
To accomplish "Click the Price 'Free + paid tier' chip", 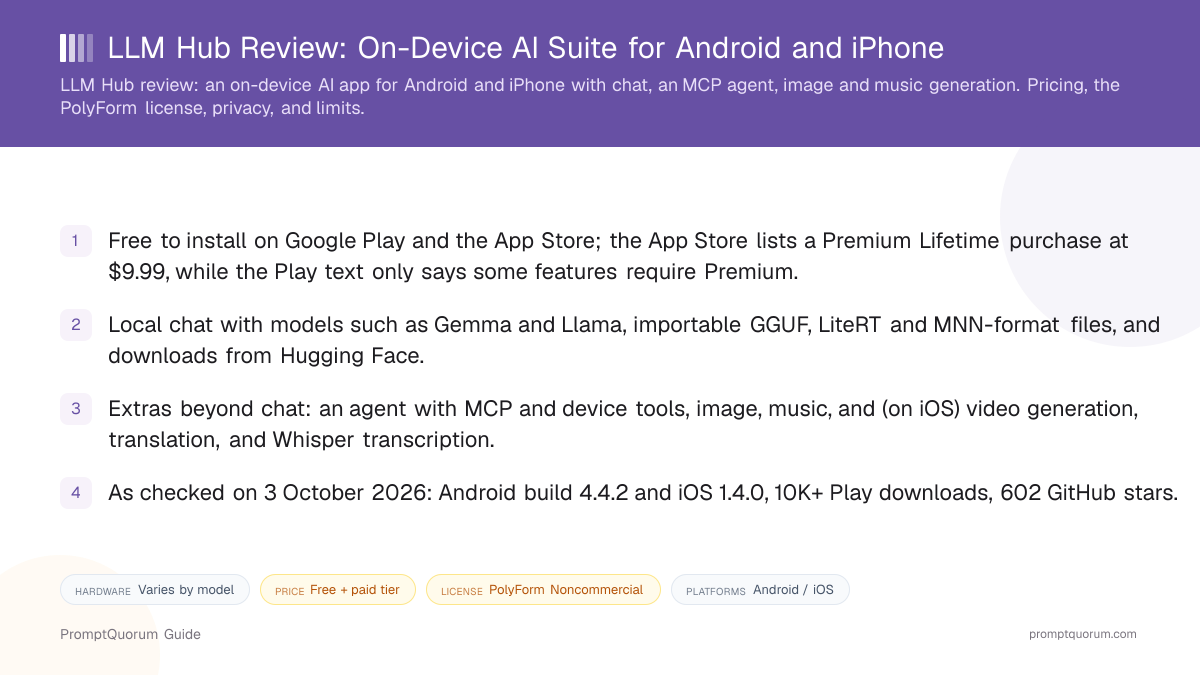I will coord(338,590).
